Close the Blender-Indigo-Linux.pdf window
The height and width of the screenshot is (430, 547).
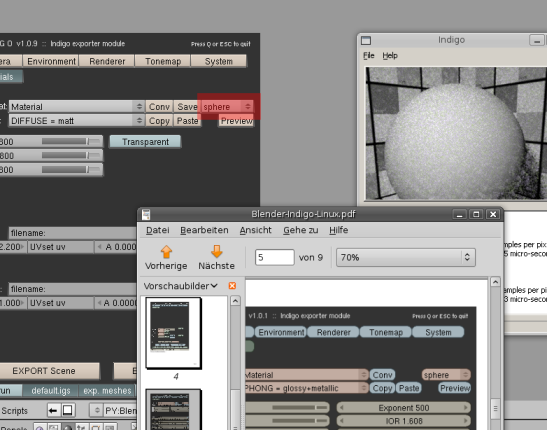point(493,214)
